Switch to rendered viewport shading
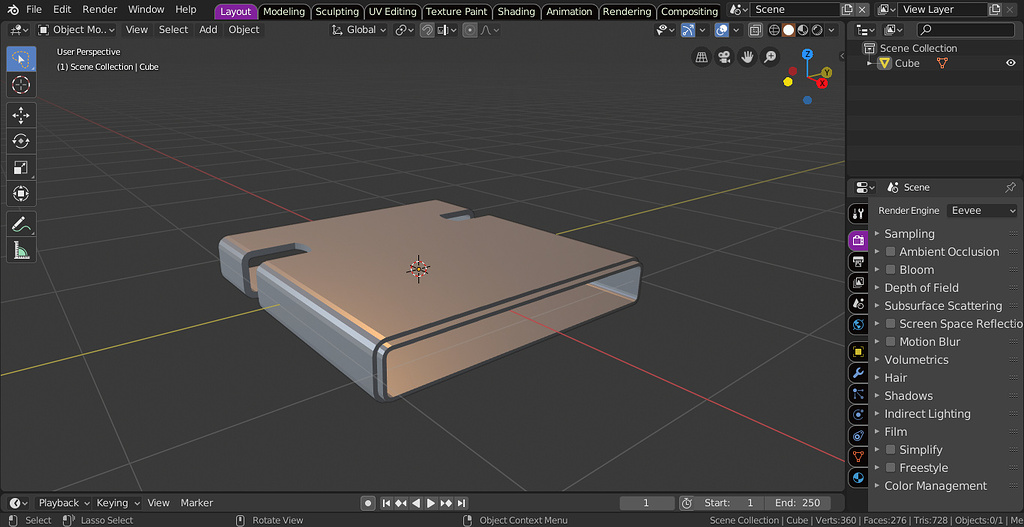This screenshot has height=527, width=1024. pyautogui.click(x=817, y=30)
